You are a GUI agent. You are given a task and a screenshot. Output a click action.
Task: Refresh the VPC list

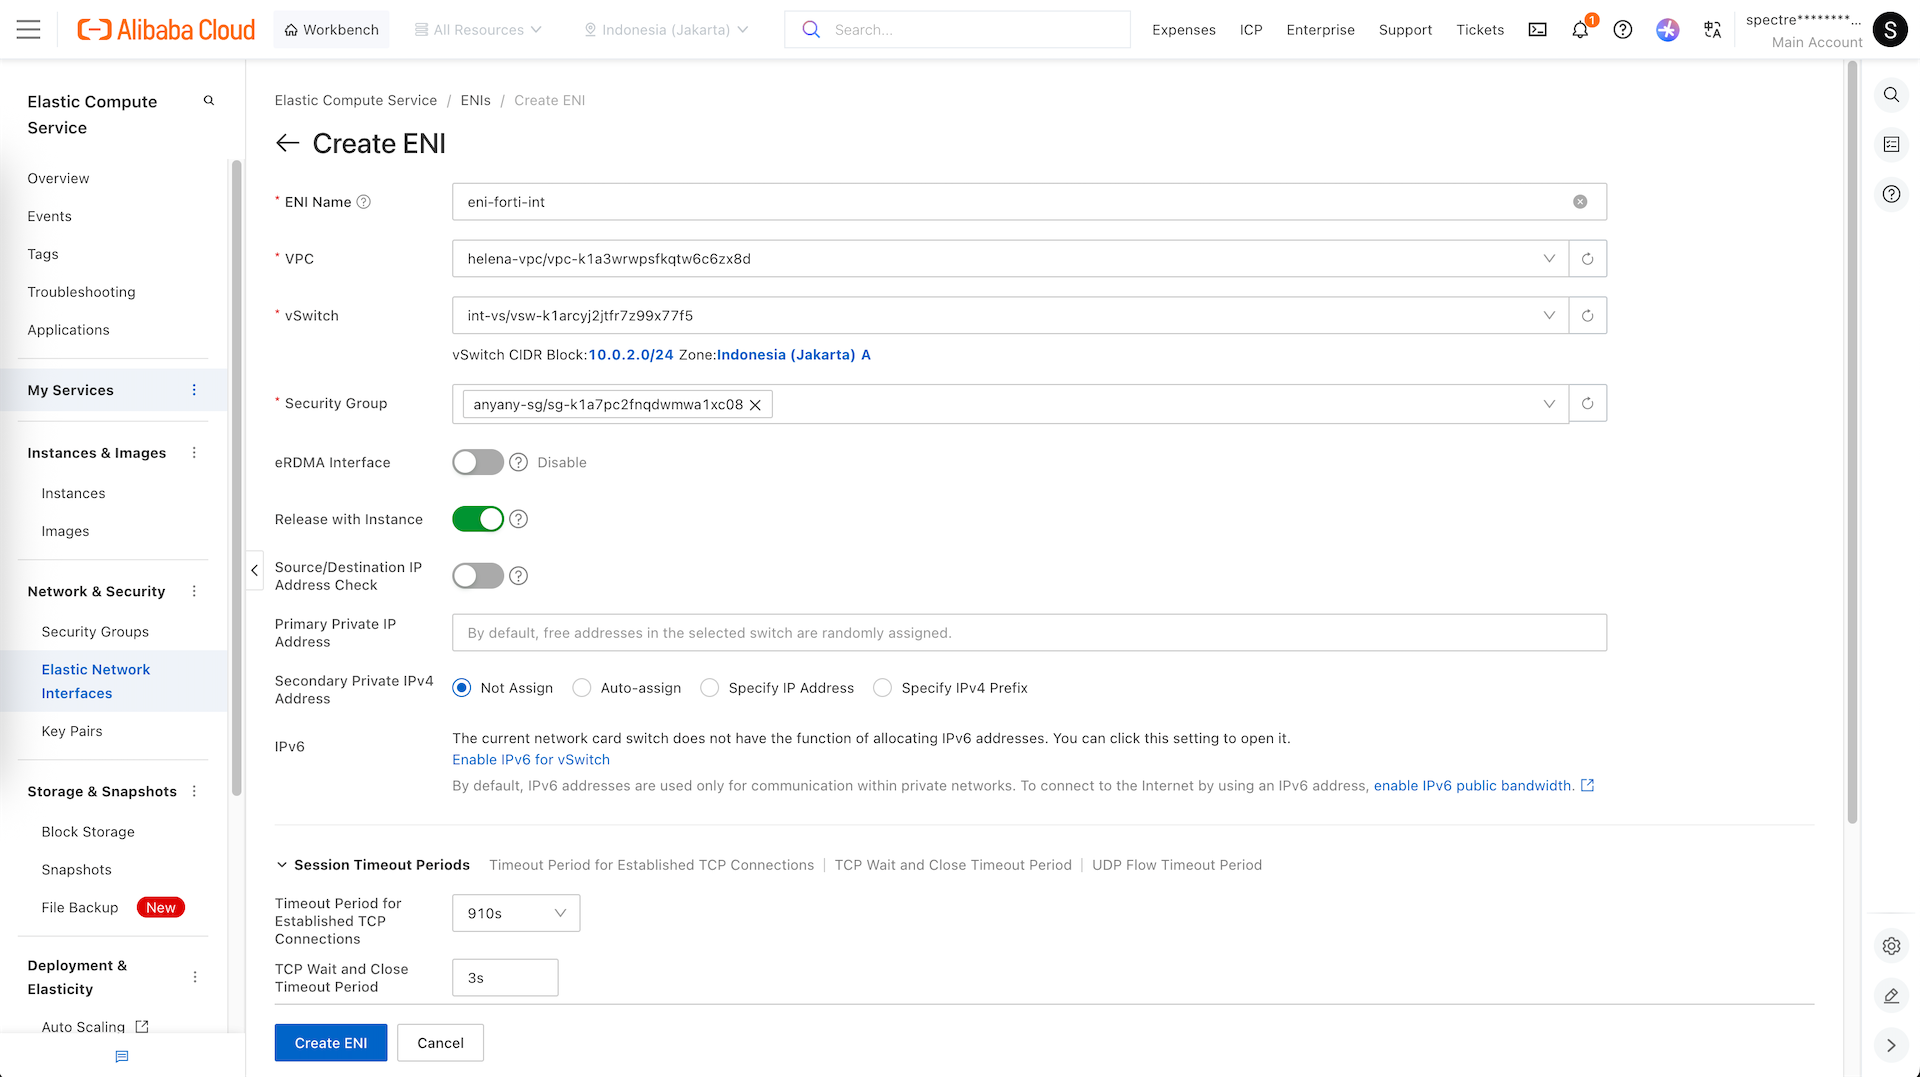(x=1587, y=259)
